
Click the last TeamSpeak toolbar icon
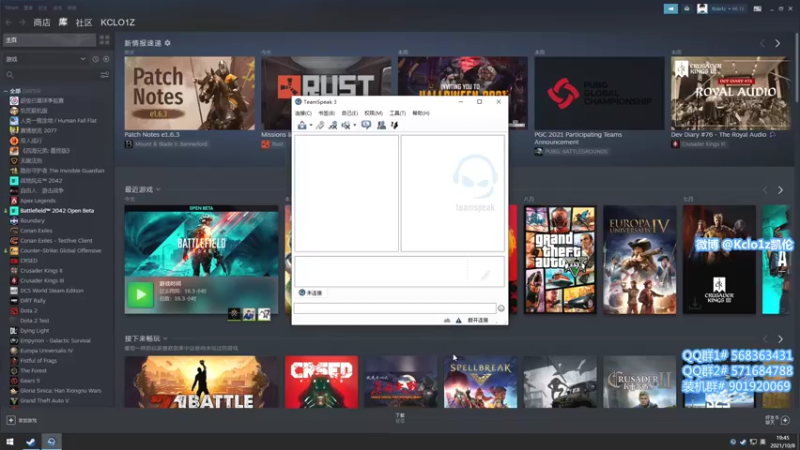pyautogui.click(x=394, y=125)
